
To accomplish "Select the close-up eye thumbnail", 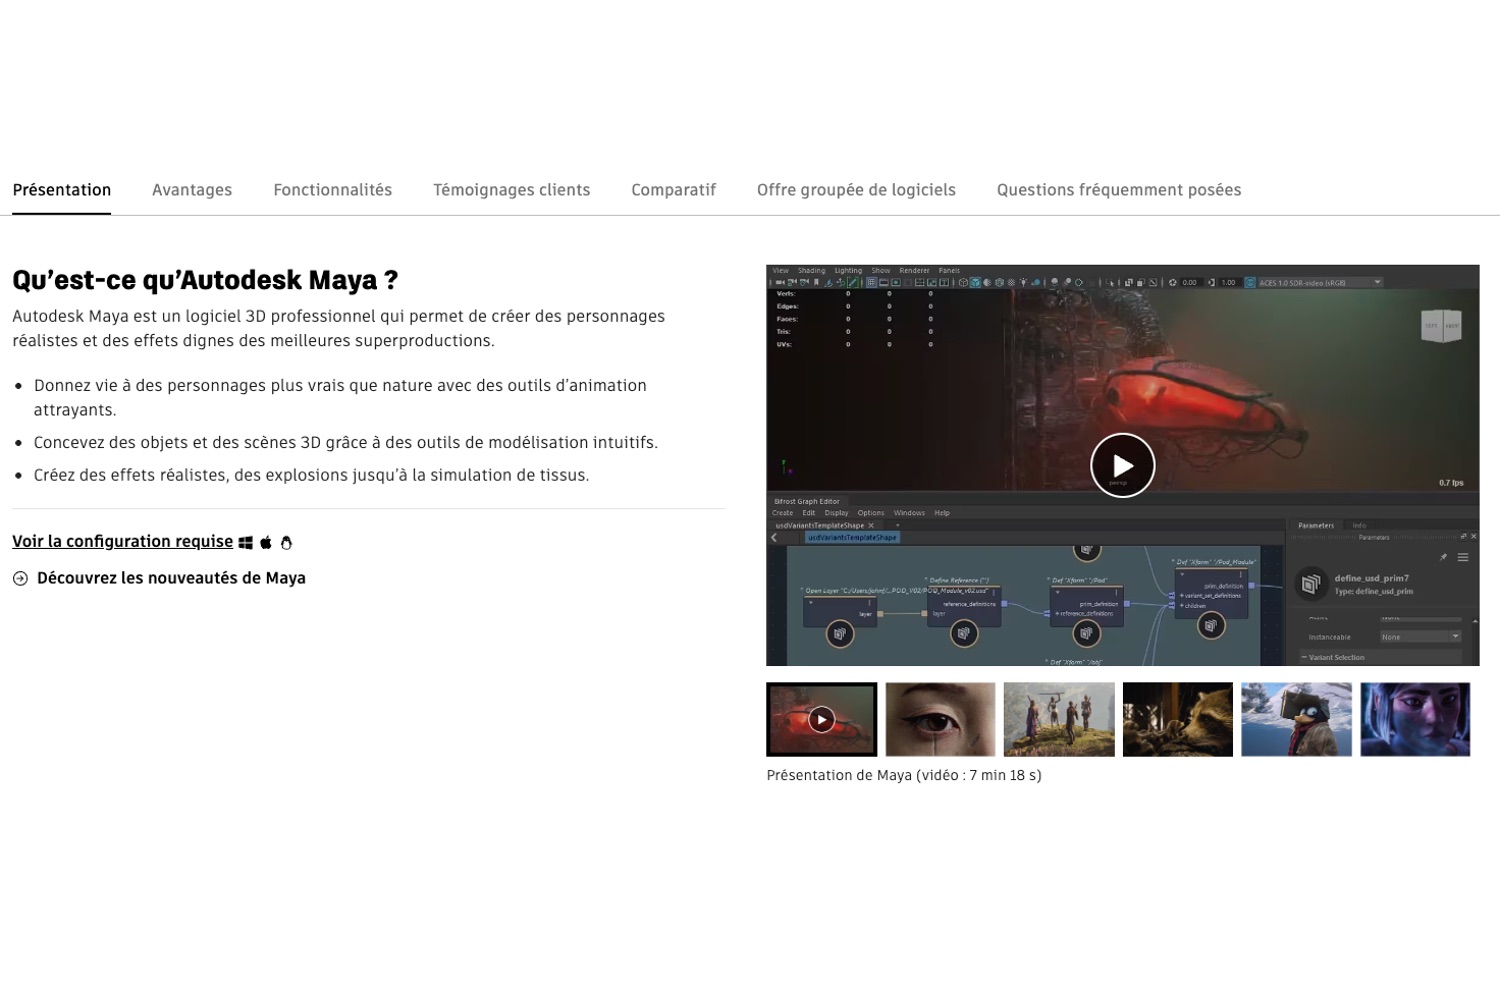I will click(940, 719).
